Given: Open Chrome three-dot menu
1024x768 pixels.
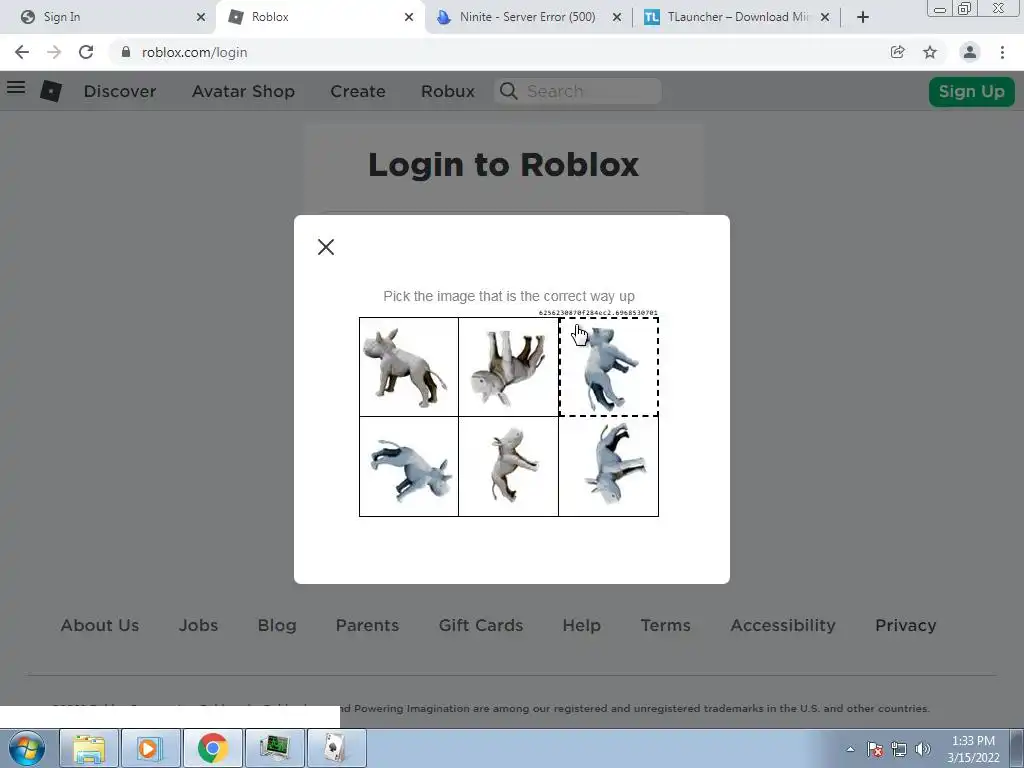Looking at the screenshot, I should tap(1002, 52).
